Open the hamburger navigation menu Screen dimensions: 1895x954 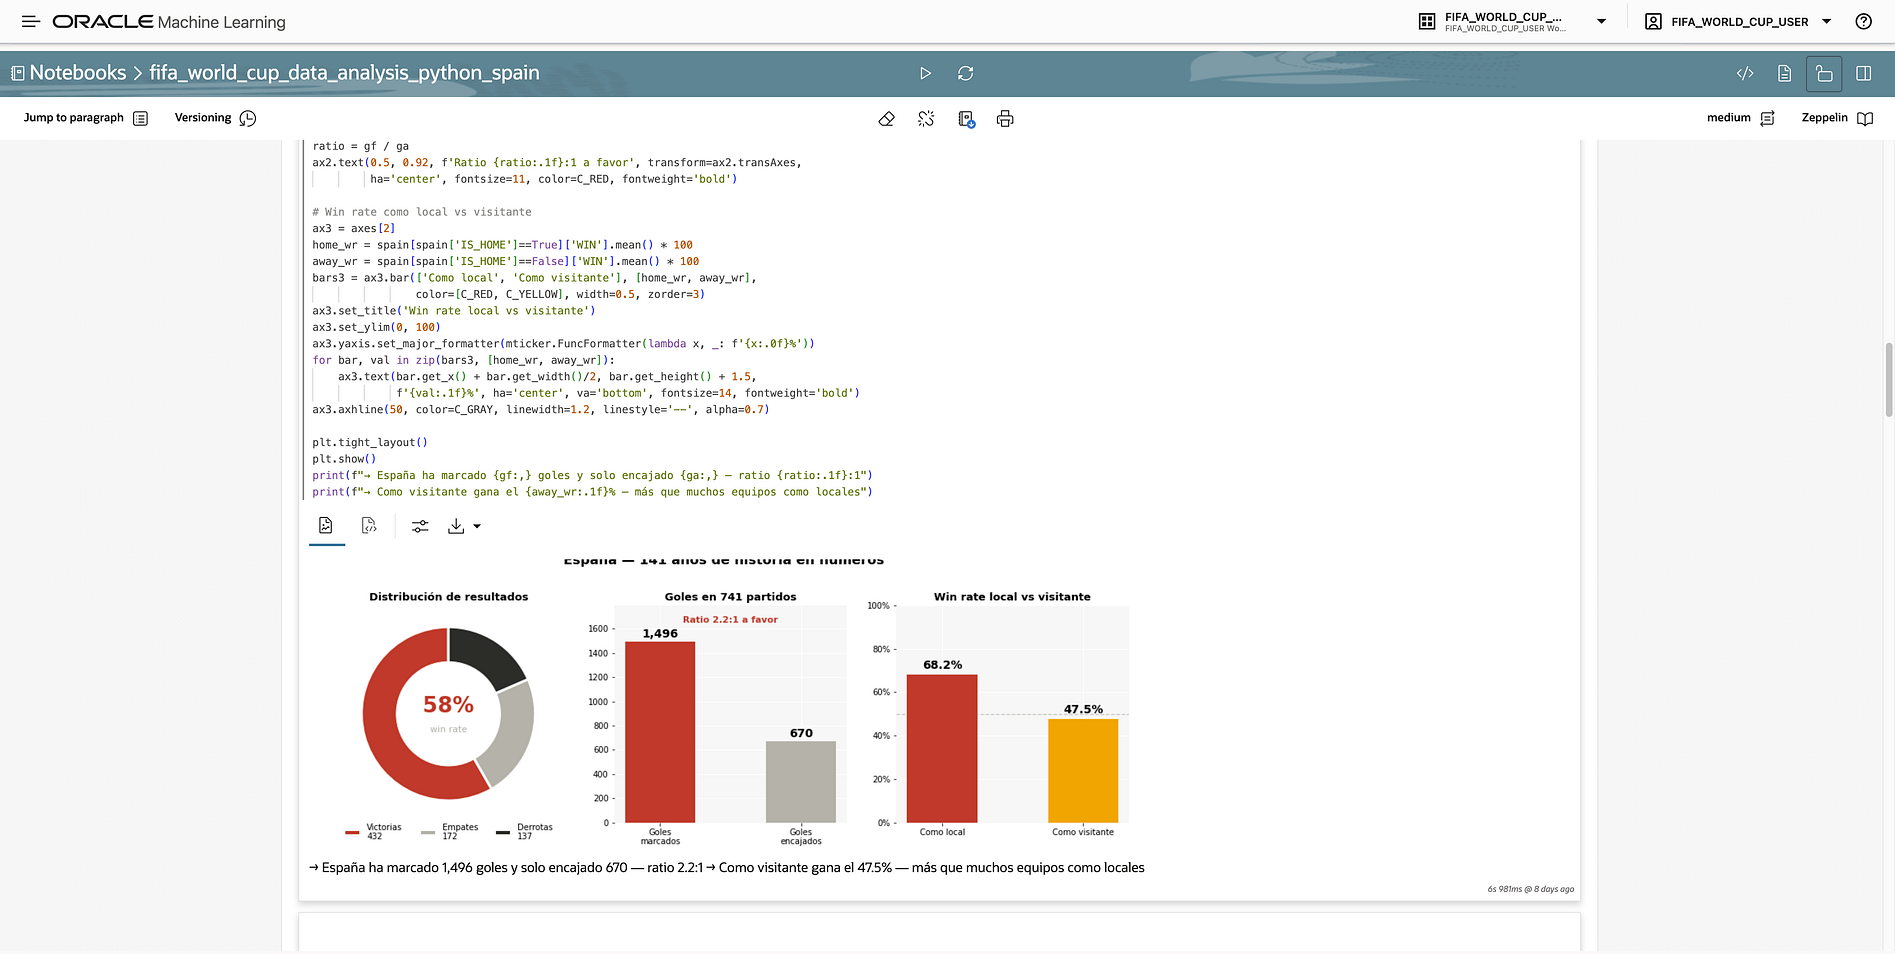(x=31, y=21)
